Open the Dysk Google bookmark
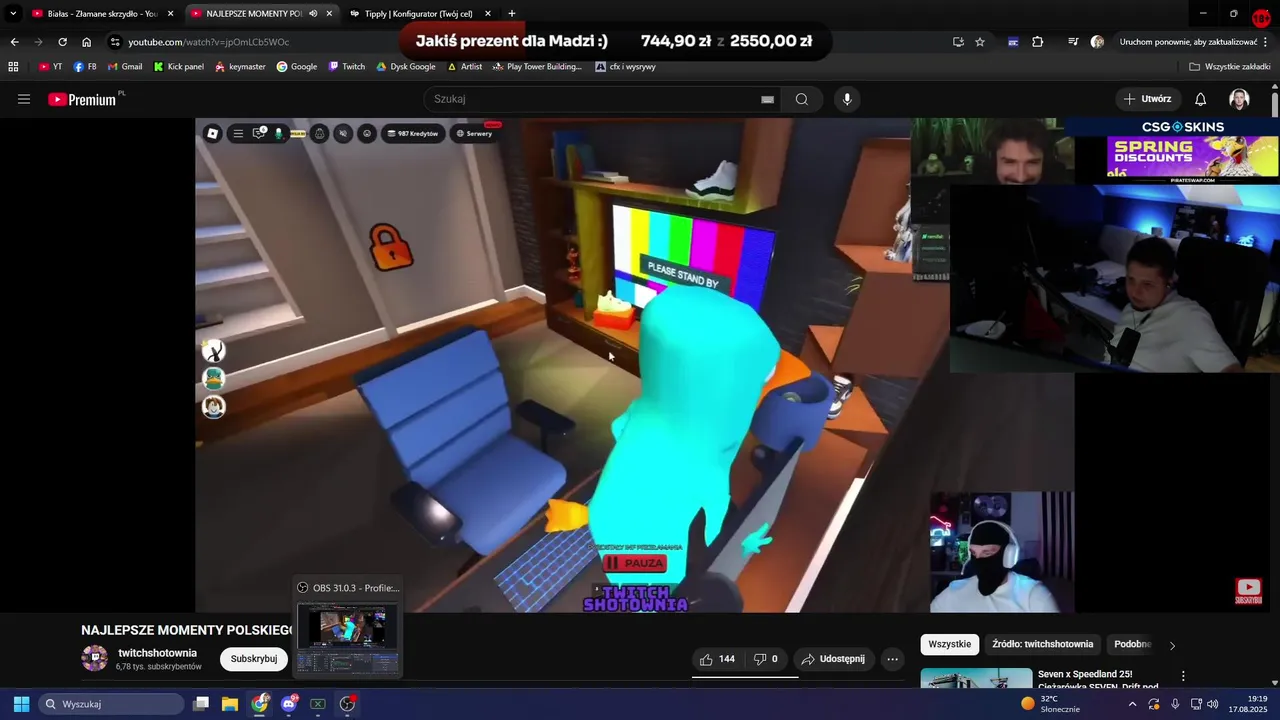The width and height of the screenshot is (1280, 720). click(406, 67)
